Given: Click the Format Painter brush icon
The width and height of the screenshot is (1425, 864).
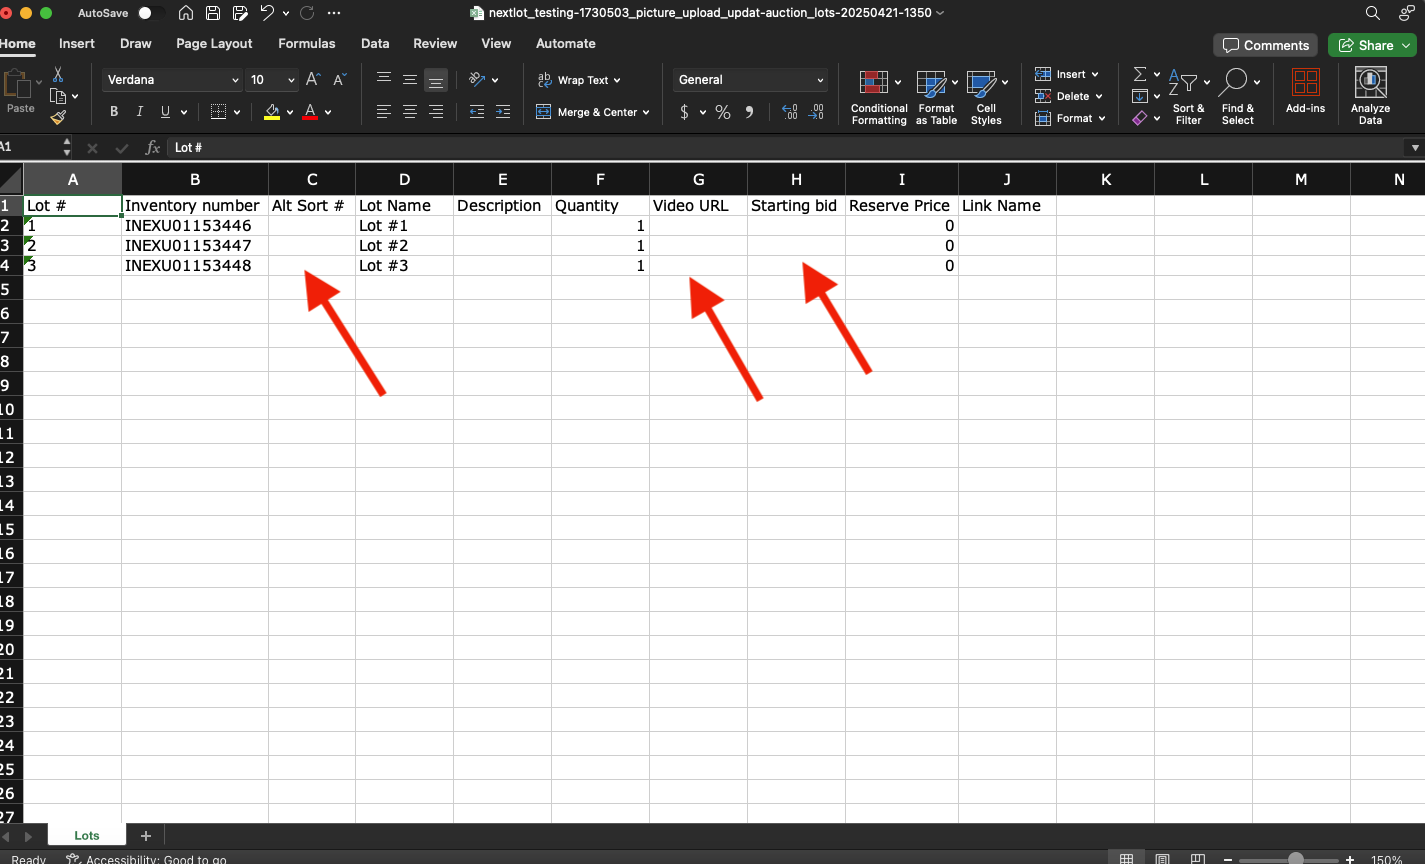Looking at the screenshot, I should [x=58, y=117].
